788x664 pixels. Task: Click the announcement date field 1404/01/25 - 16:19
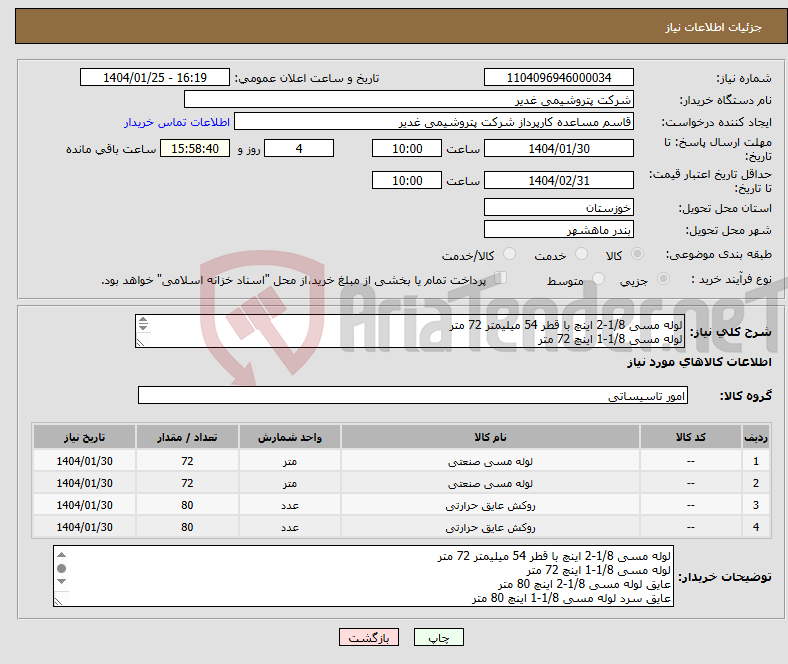tap(155, 77)
